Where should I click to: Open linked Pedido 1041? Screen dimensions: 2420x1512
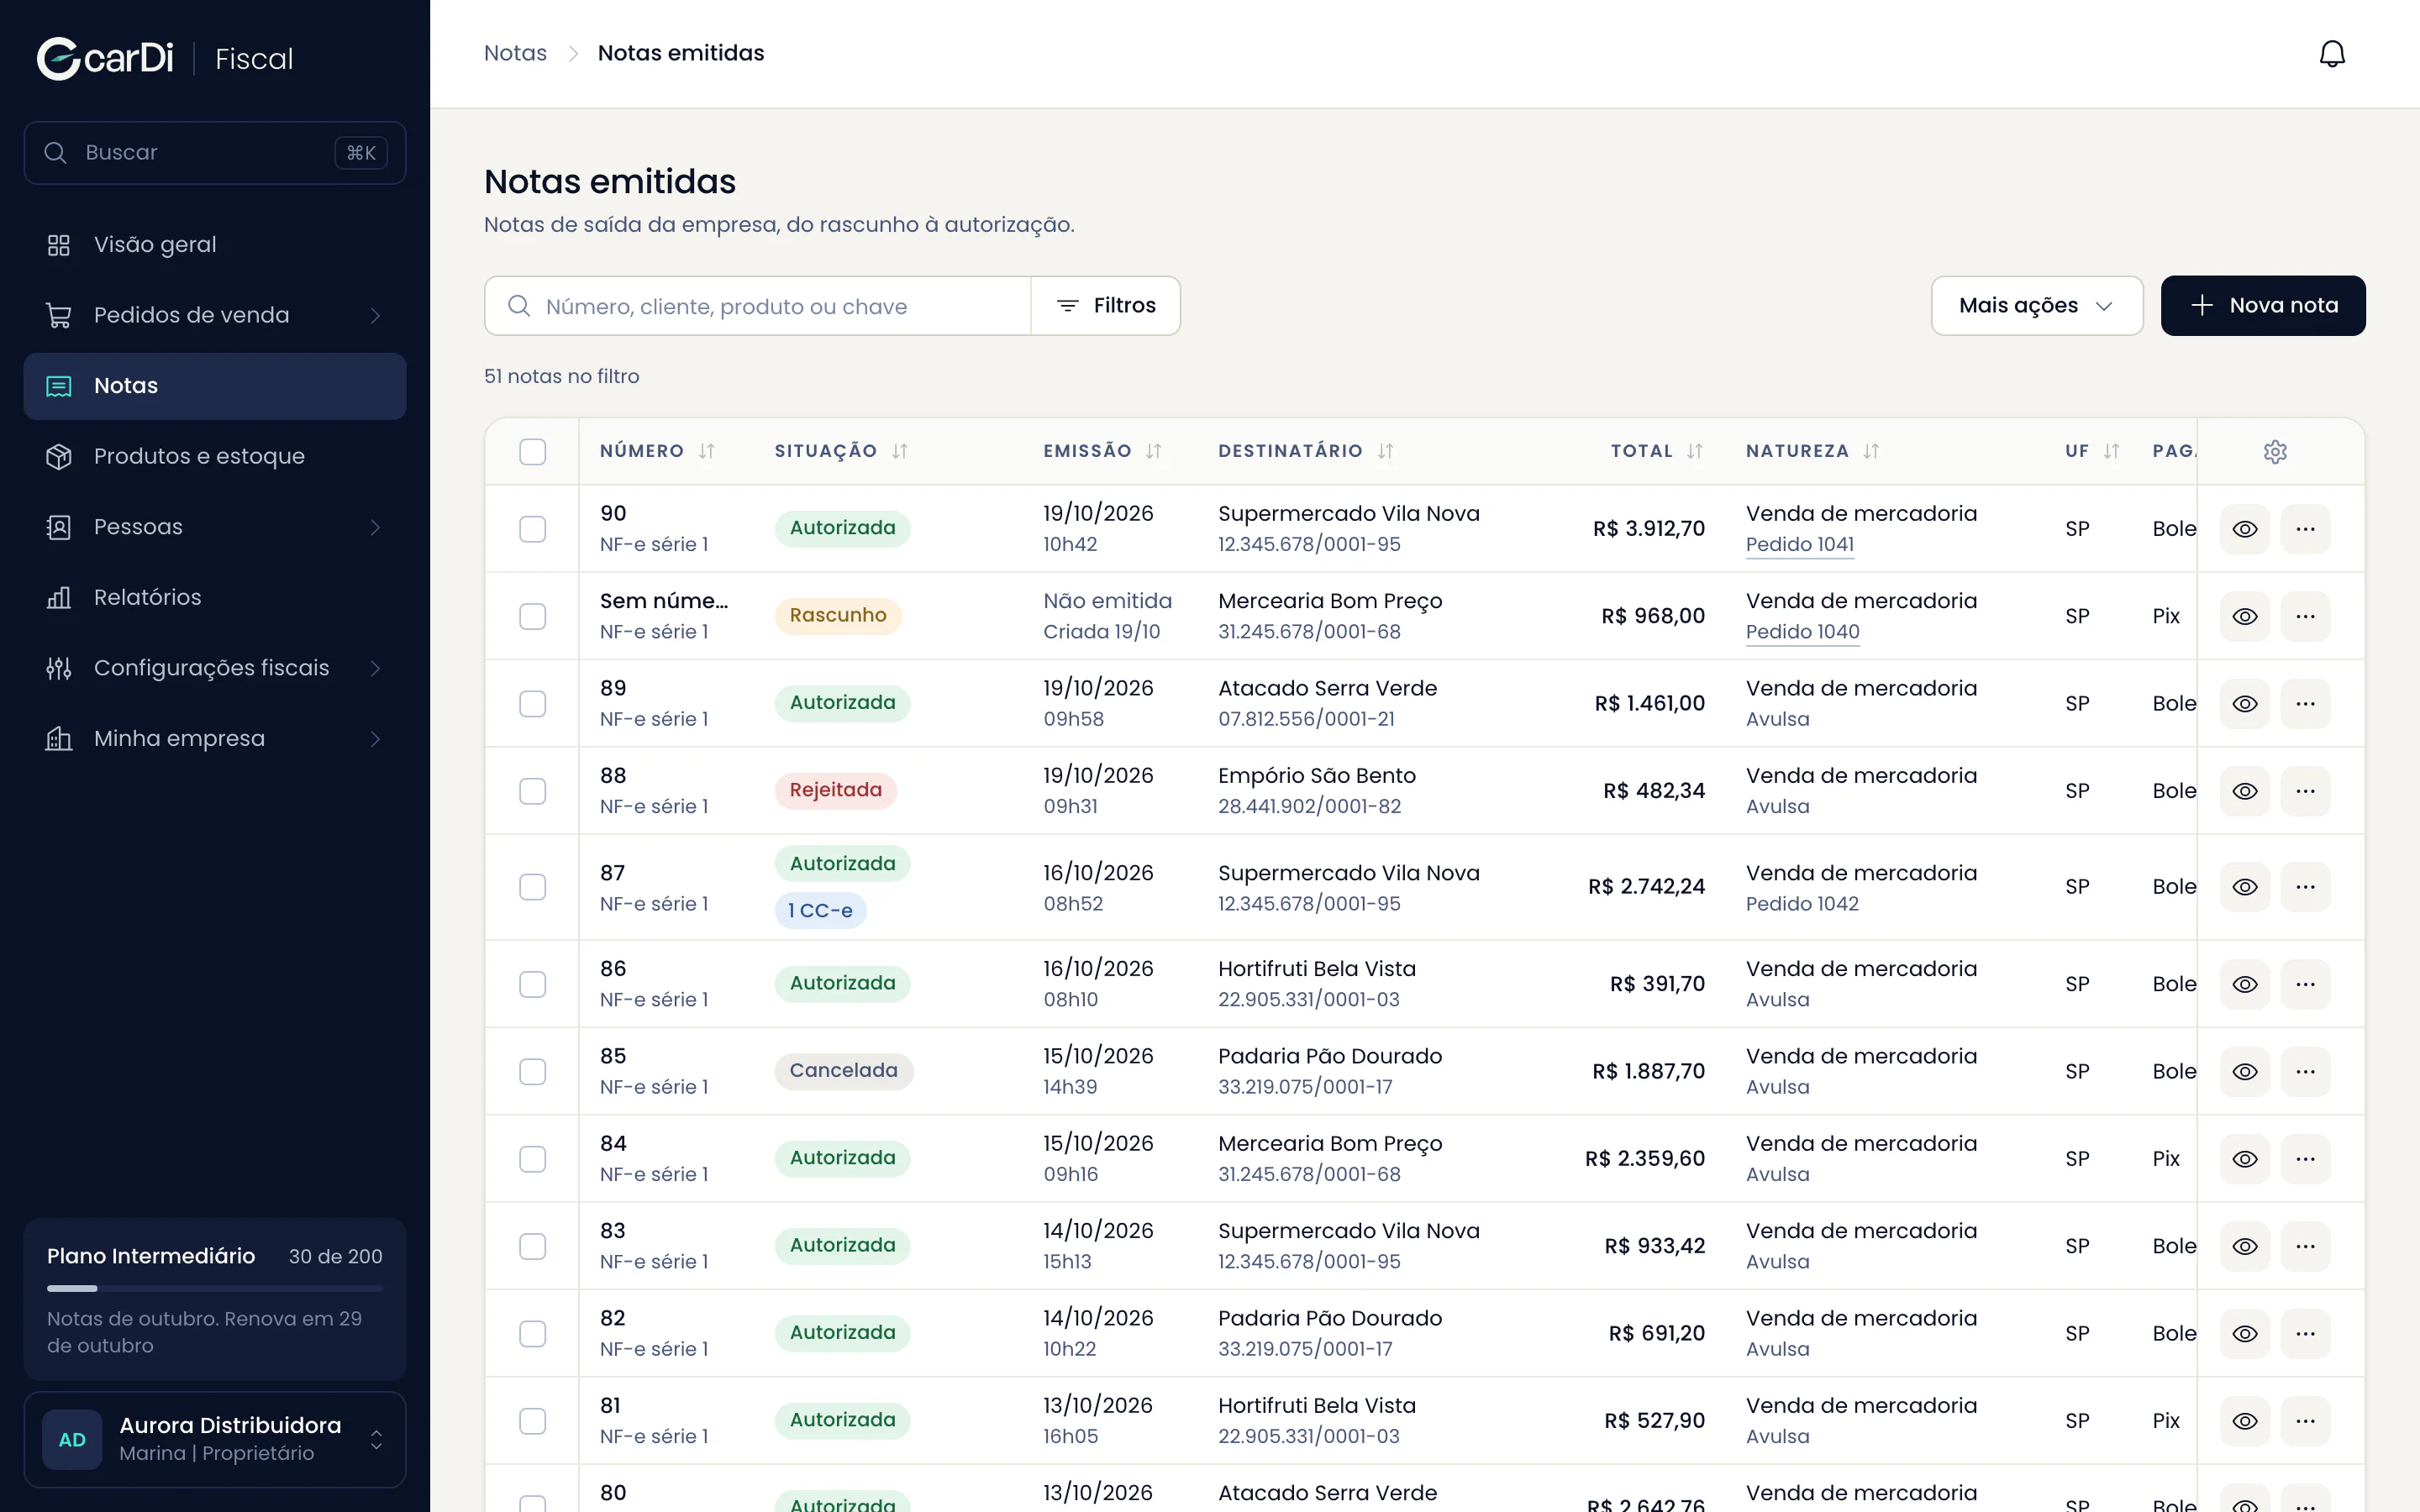coord(1799,545)
